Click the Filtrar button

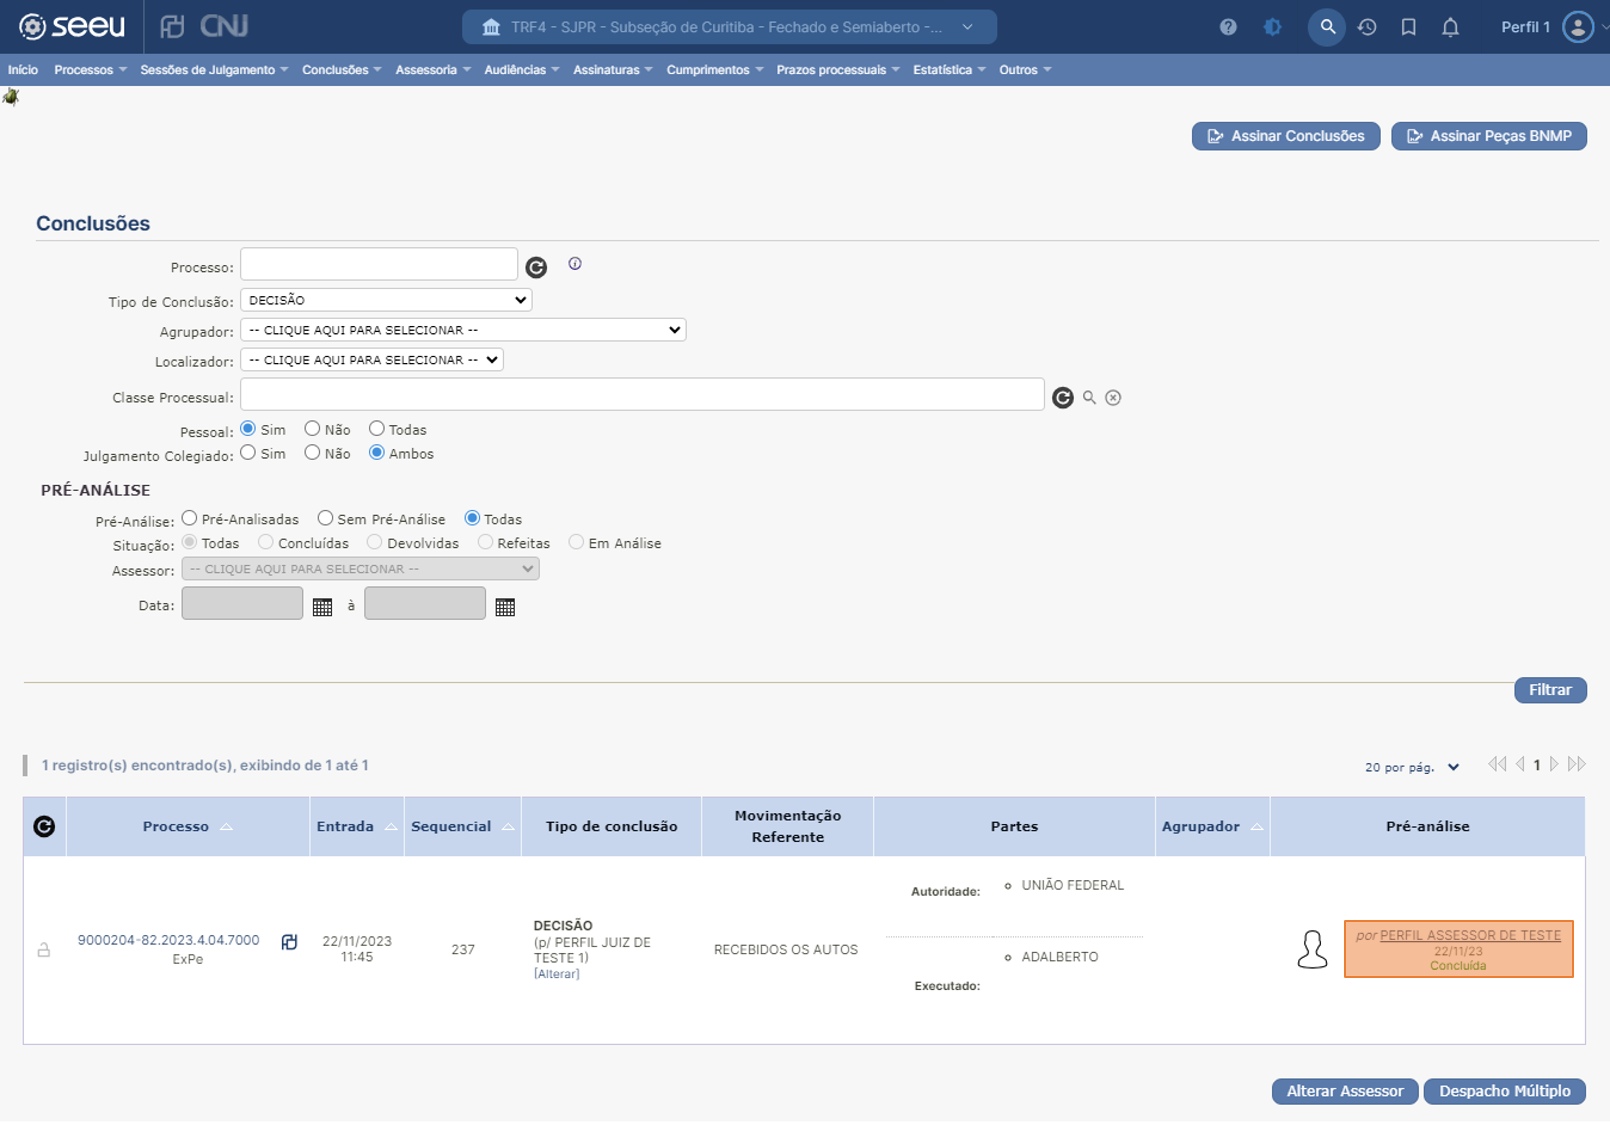coord(1550,690)
